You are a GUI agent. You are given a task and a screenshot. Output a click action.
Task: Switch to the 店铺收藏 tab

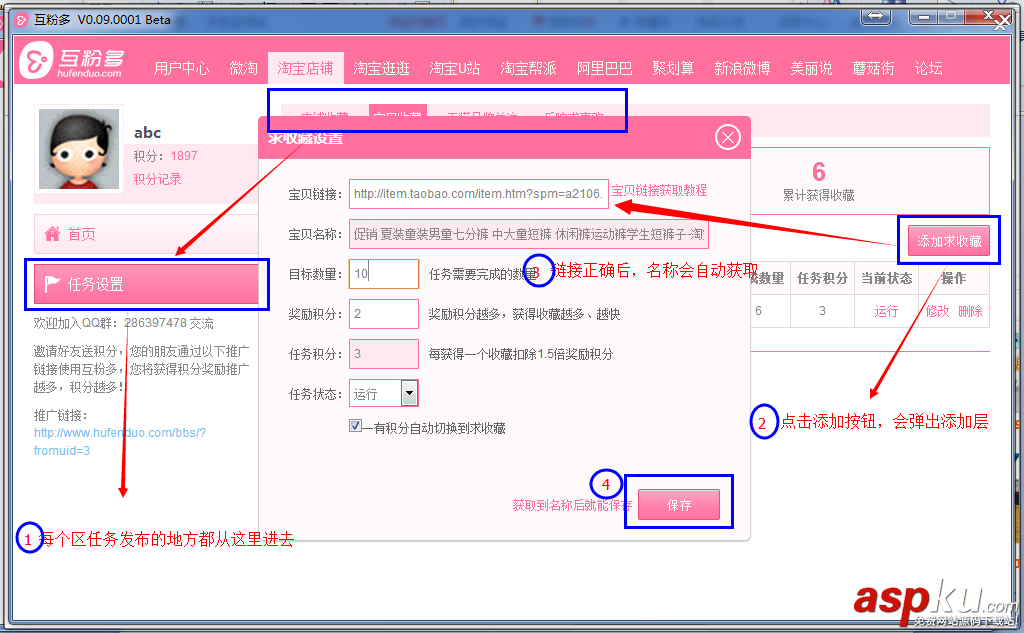coord(326,112)
